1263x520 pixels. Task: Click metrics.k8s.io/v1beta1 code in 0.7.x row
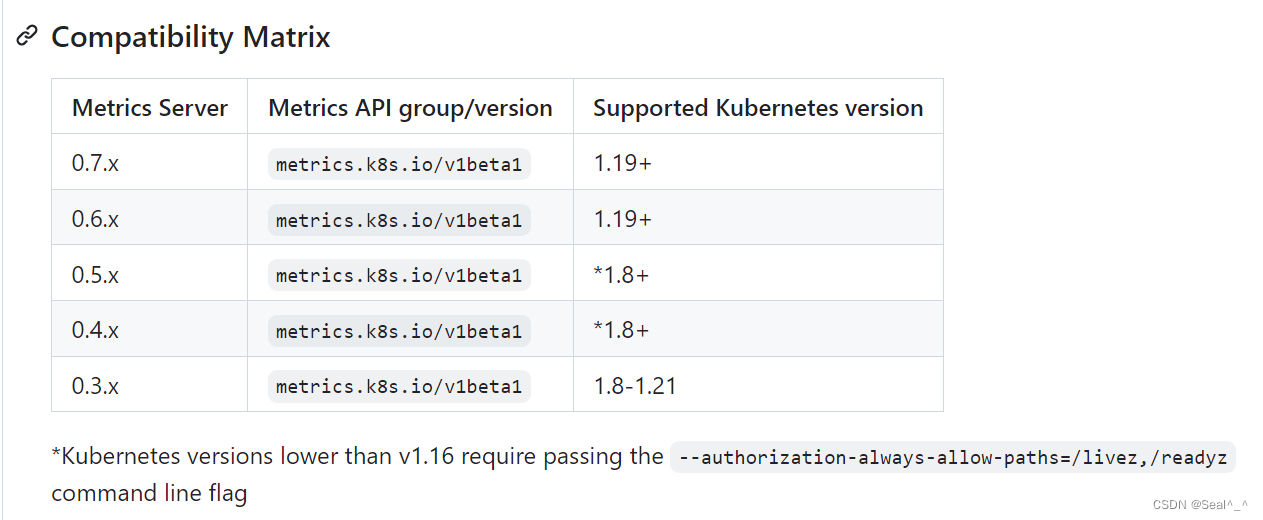399,164
